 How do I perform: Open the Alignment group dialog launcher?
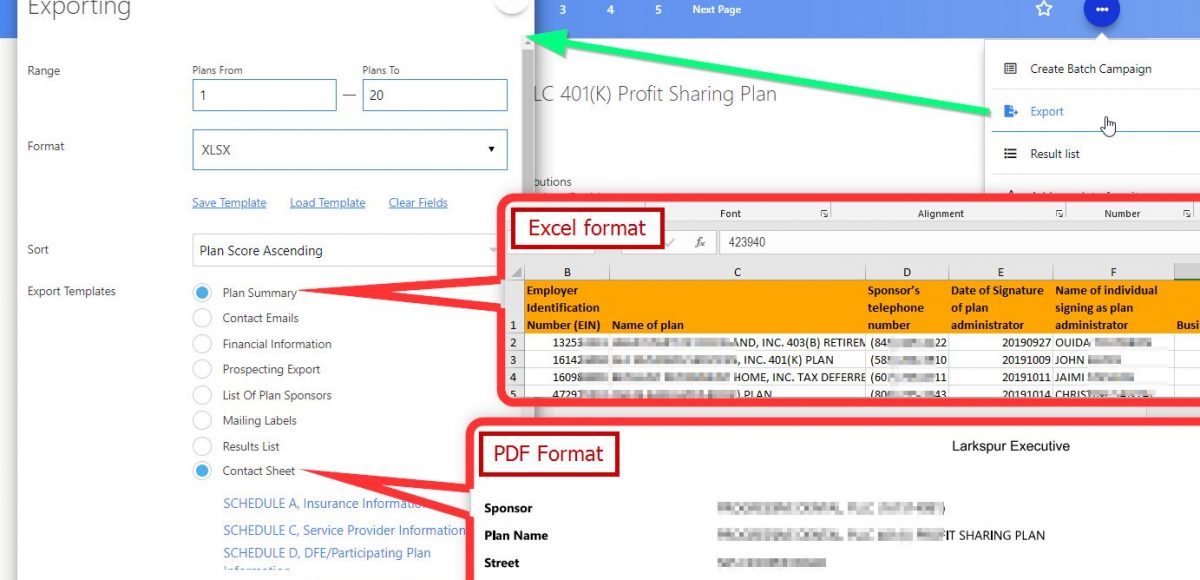[x=1060, y=214]
